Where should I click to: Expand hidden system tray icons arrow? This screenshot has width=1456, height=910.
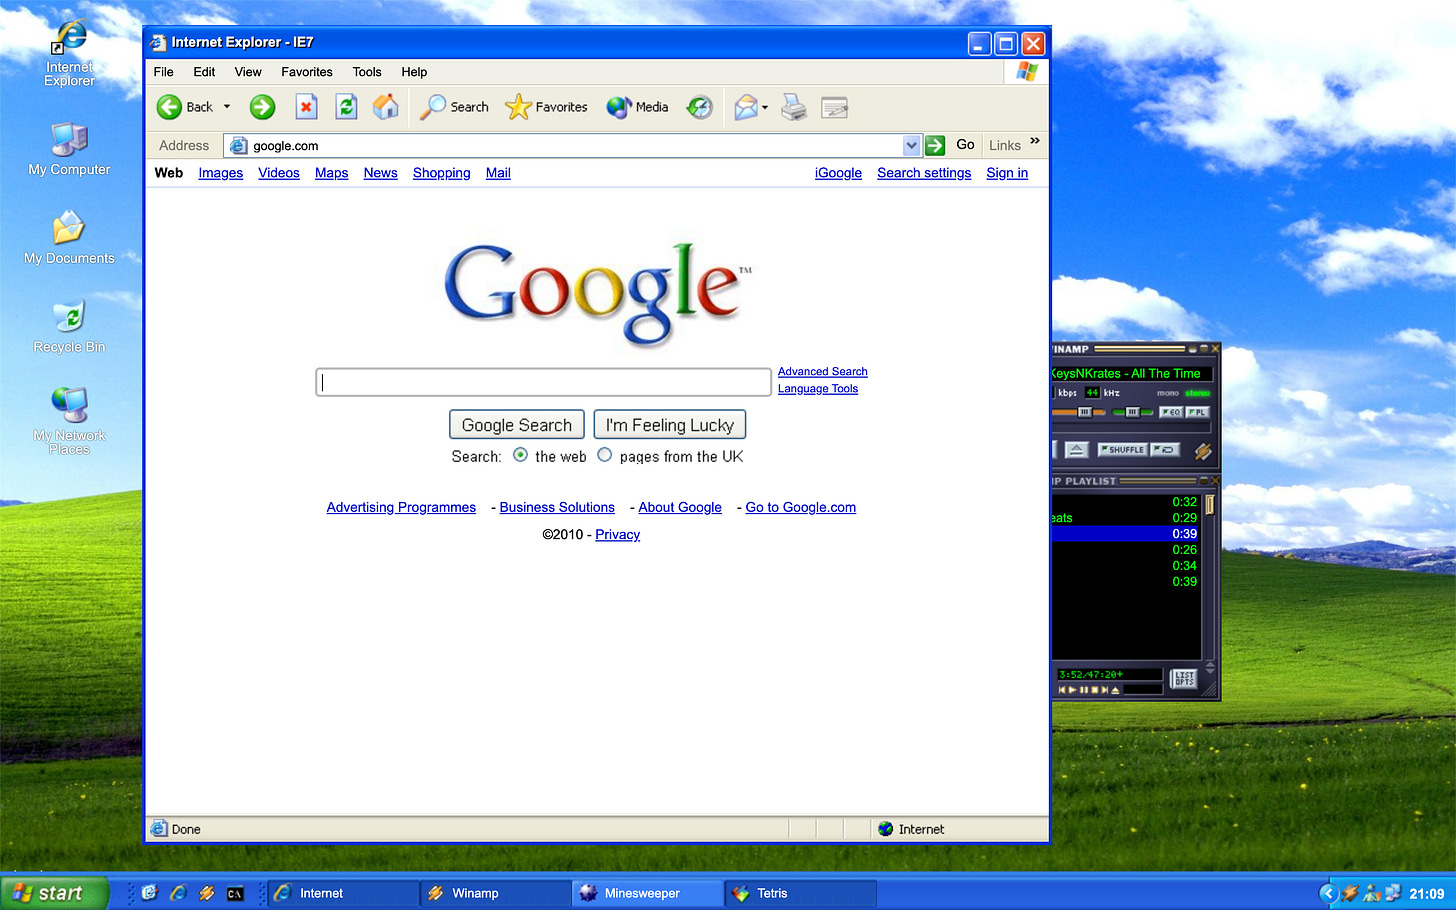1328,893
